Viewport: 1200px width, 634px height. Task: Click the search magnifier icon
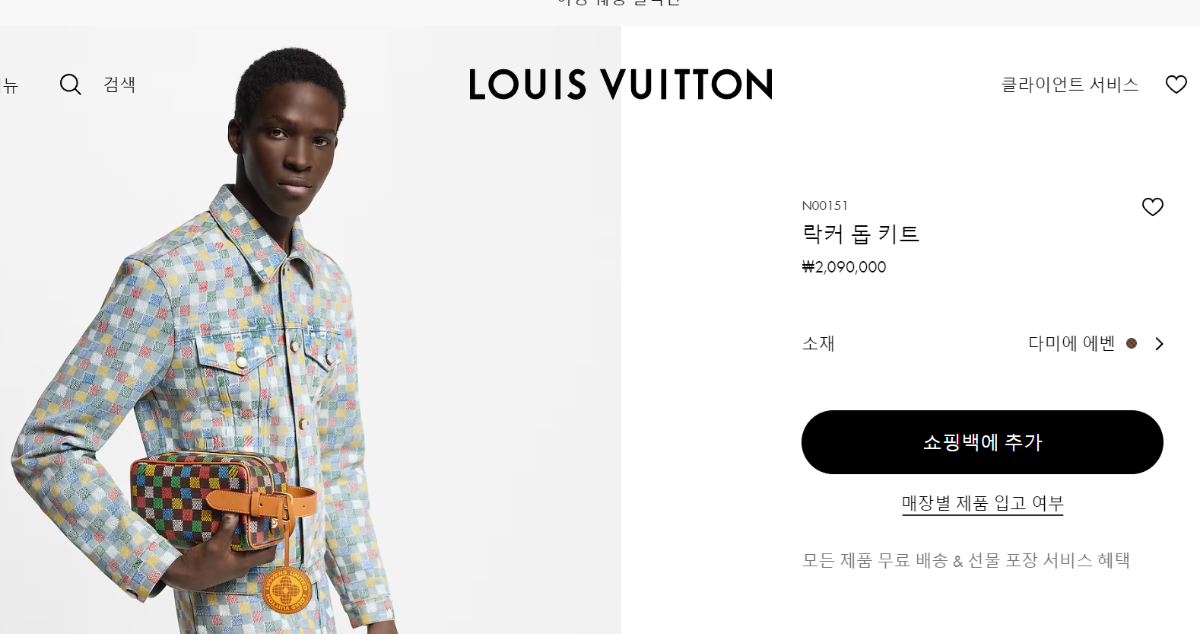70,84
